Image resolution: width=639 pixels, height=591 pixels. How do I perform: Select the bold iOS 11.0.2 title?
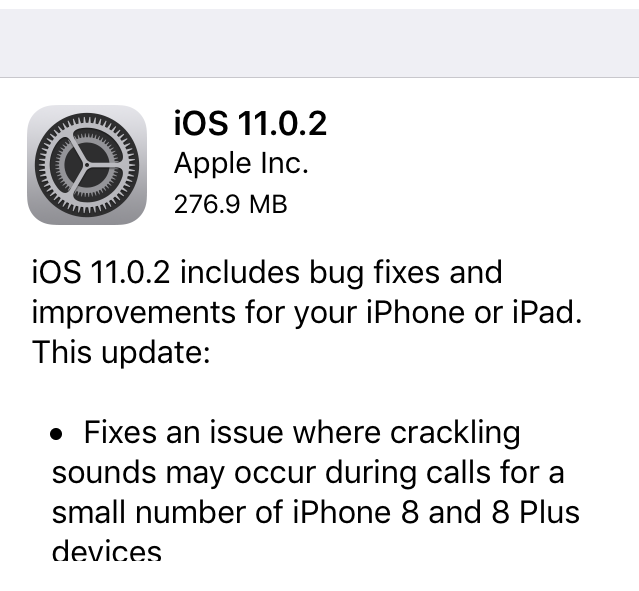click(x=250, y=123)
